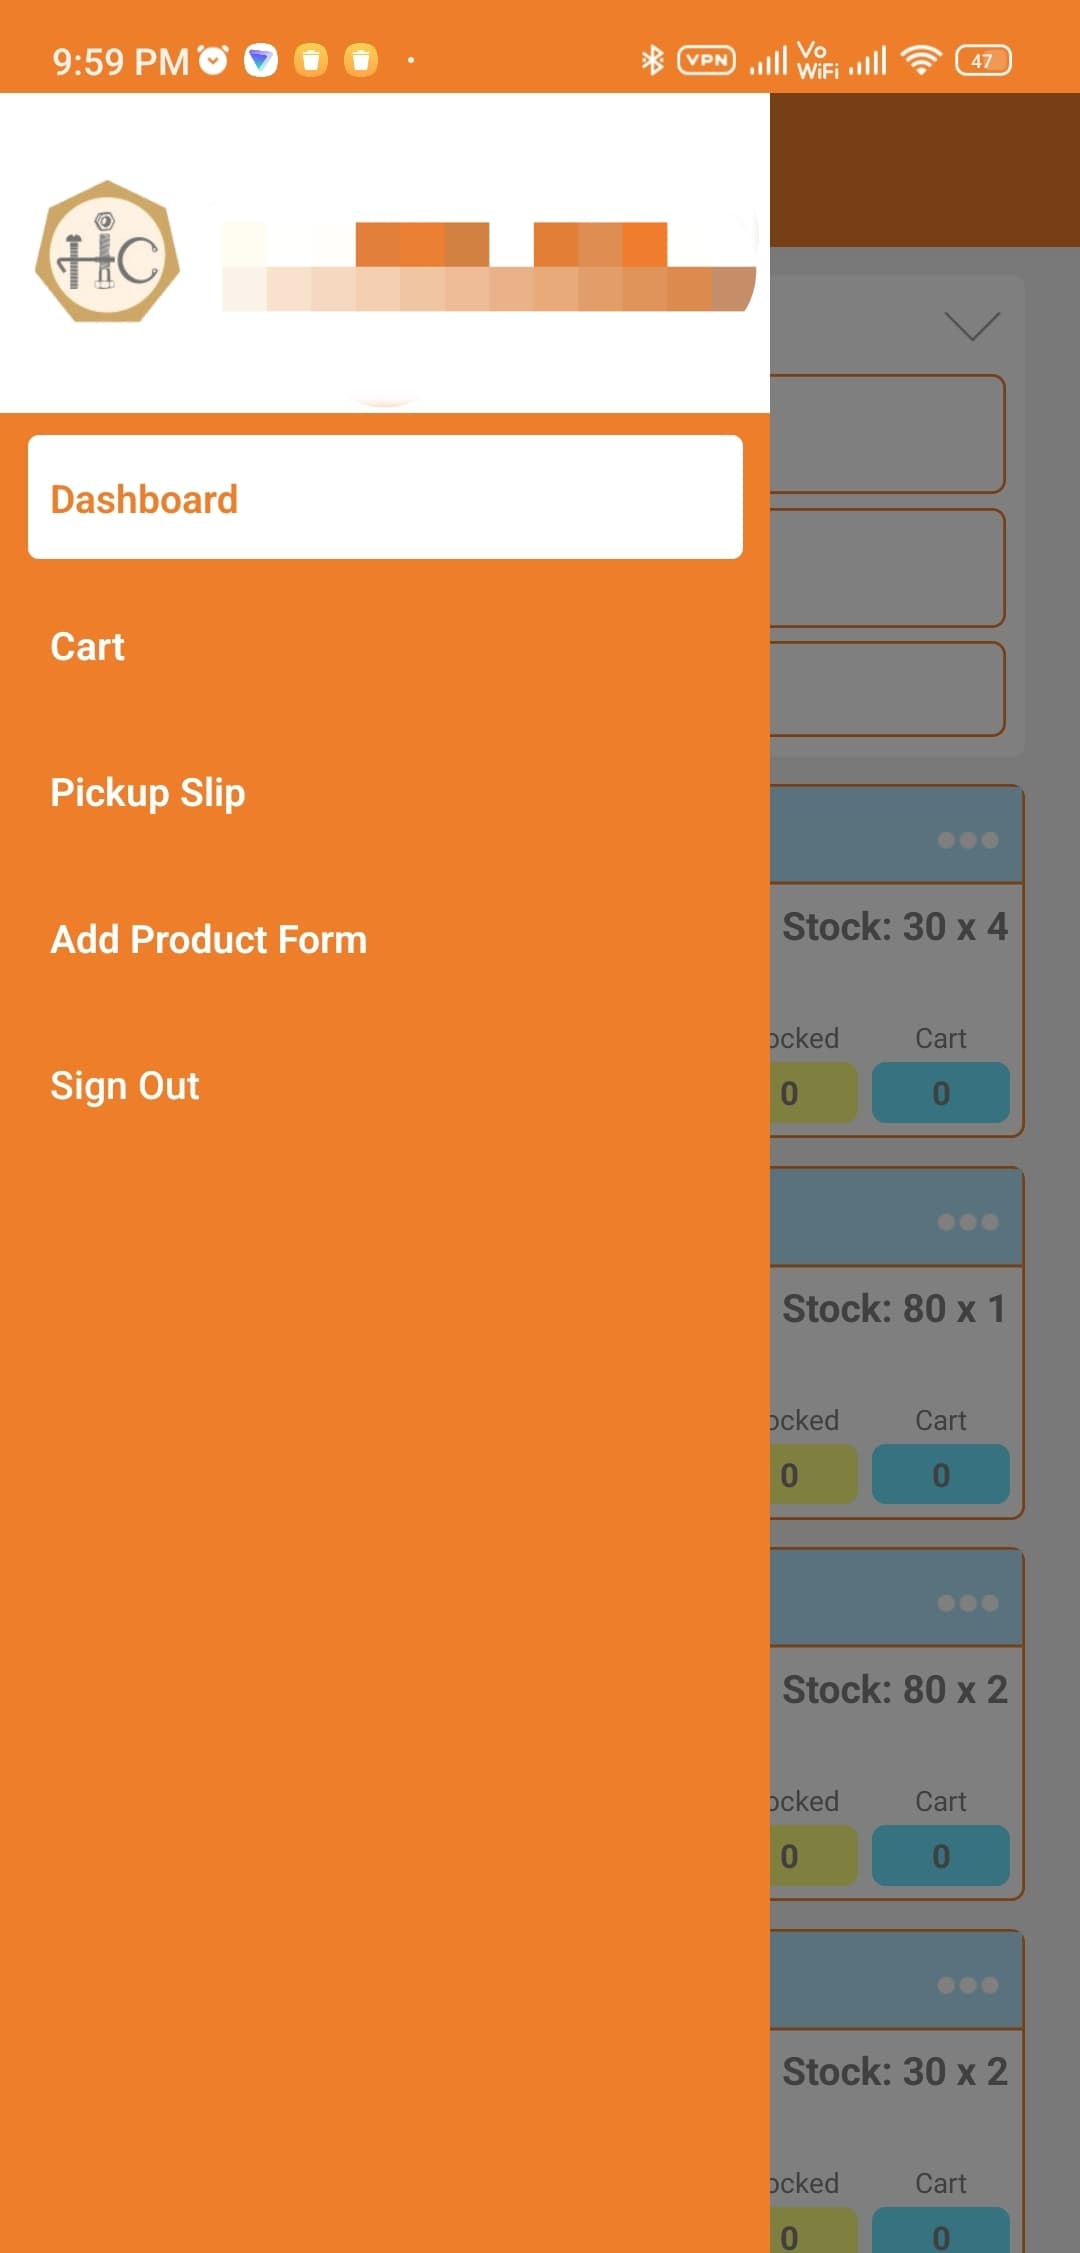Open three-dot menu on Stock 80 x 1 card
The width and height of the screenshot is (1080, 2253).
(967, 1222)
